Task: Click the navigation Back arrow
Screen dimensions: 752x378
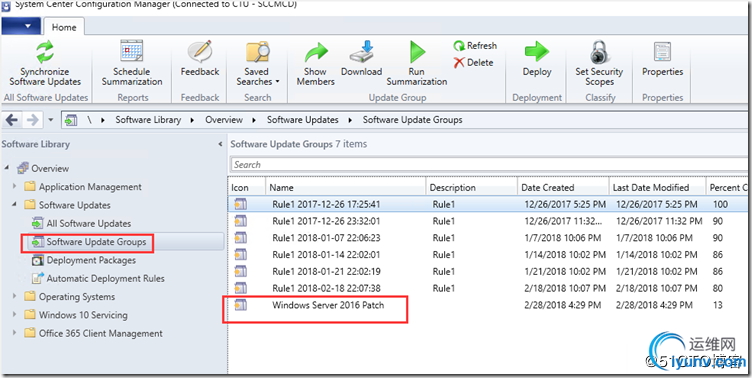Action: pos(12,119)
